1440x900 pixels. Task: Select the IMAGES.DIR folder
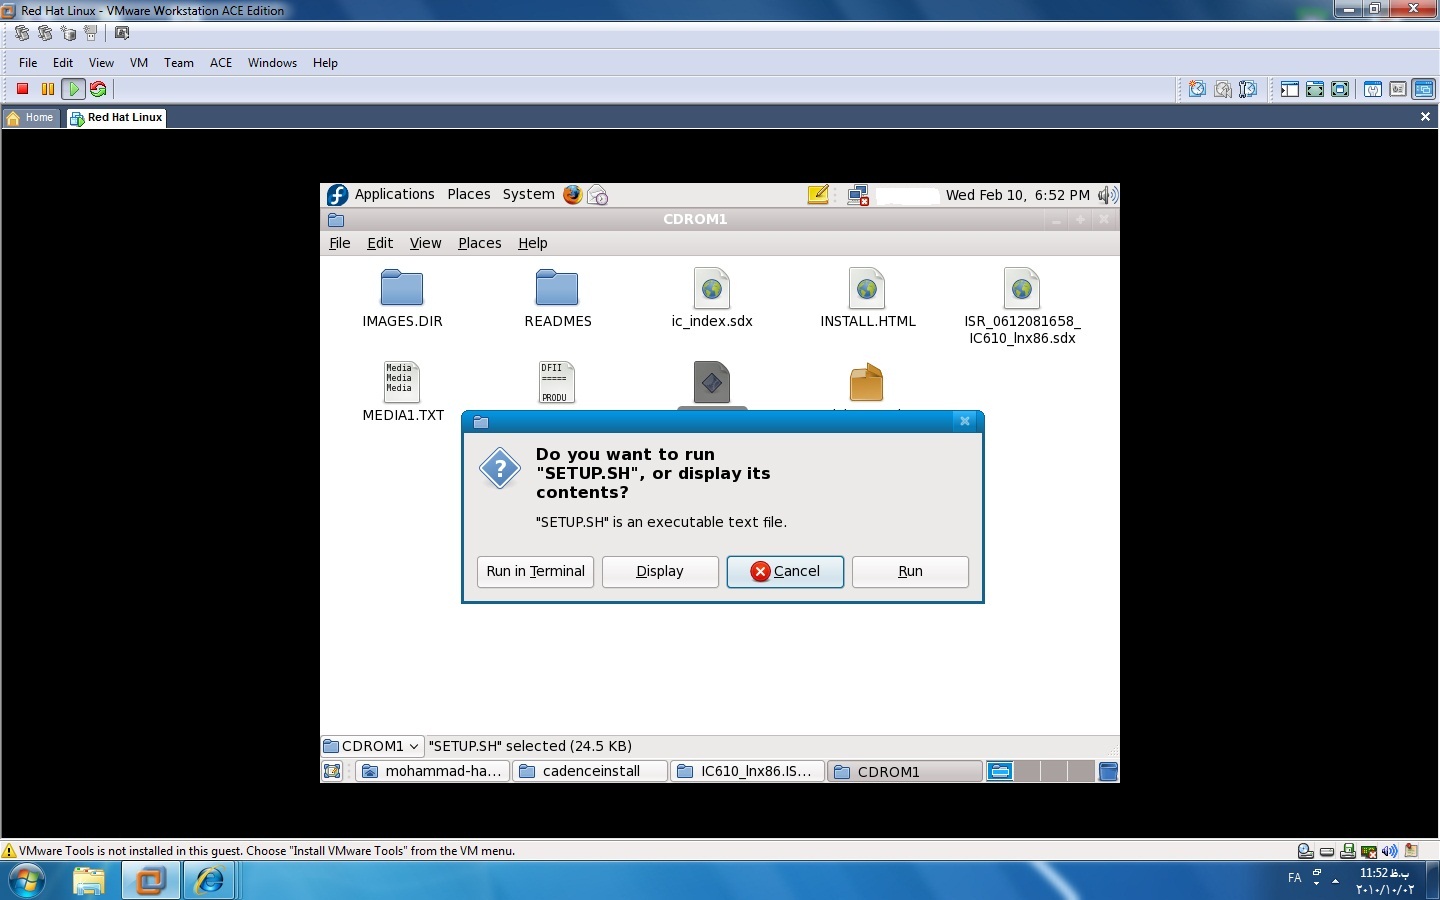(402, 299)
